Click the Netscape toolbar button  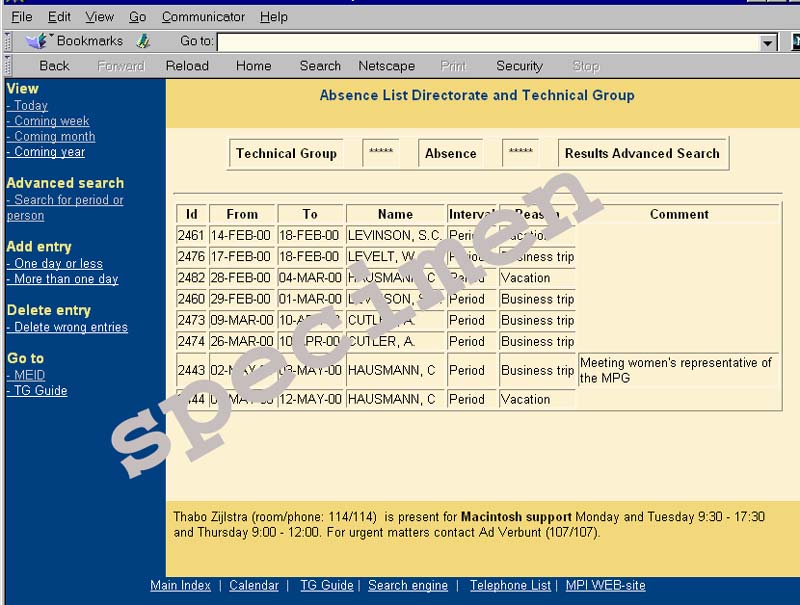387,66
